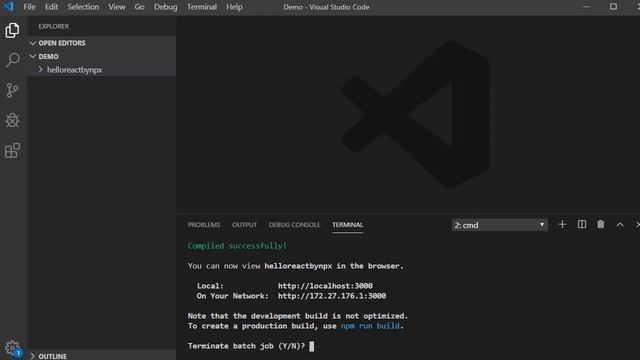Open the Debug menu

(x=165, y=7)
